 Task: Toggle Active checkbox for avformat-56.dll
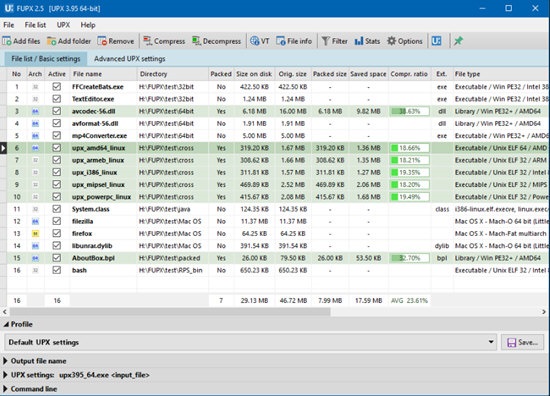(56, 123)
